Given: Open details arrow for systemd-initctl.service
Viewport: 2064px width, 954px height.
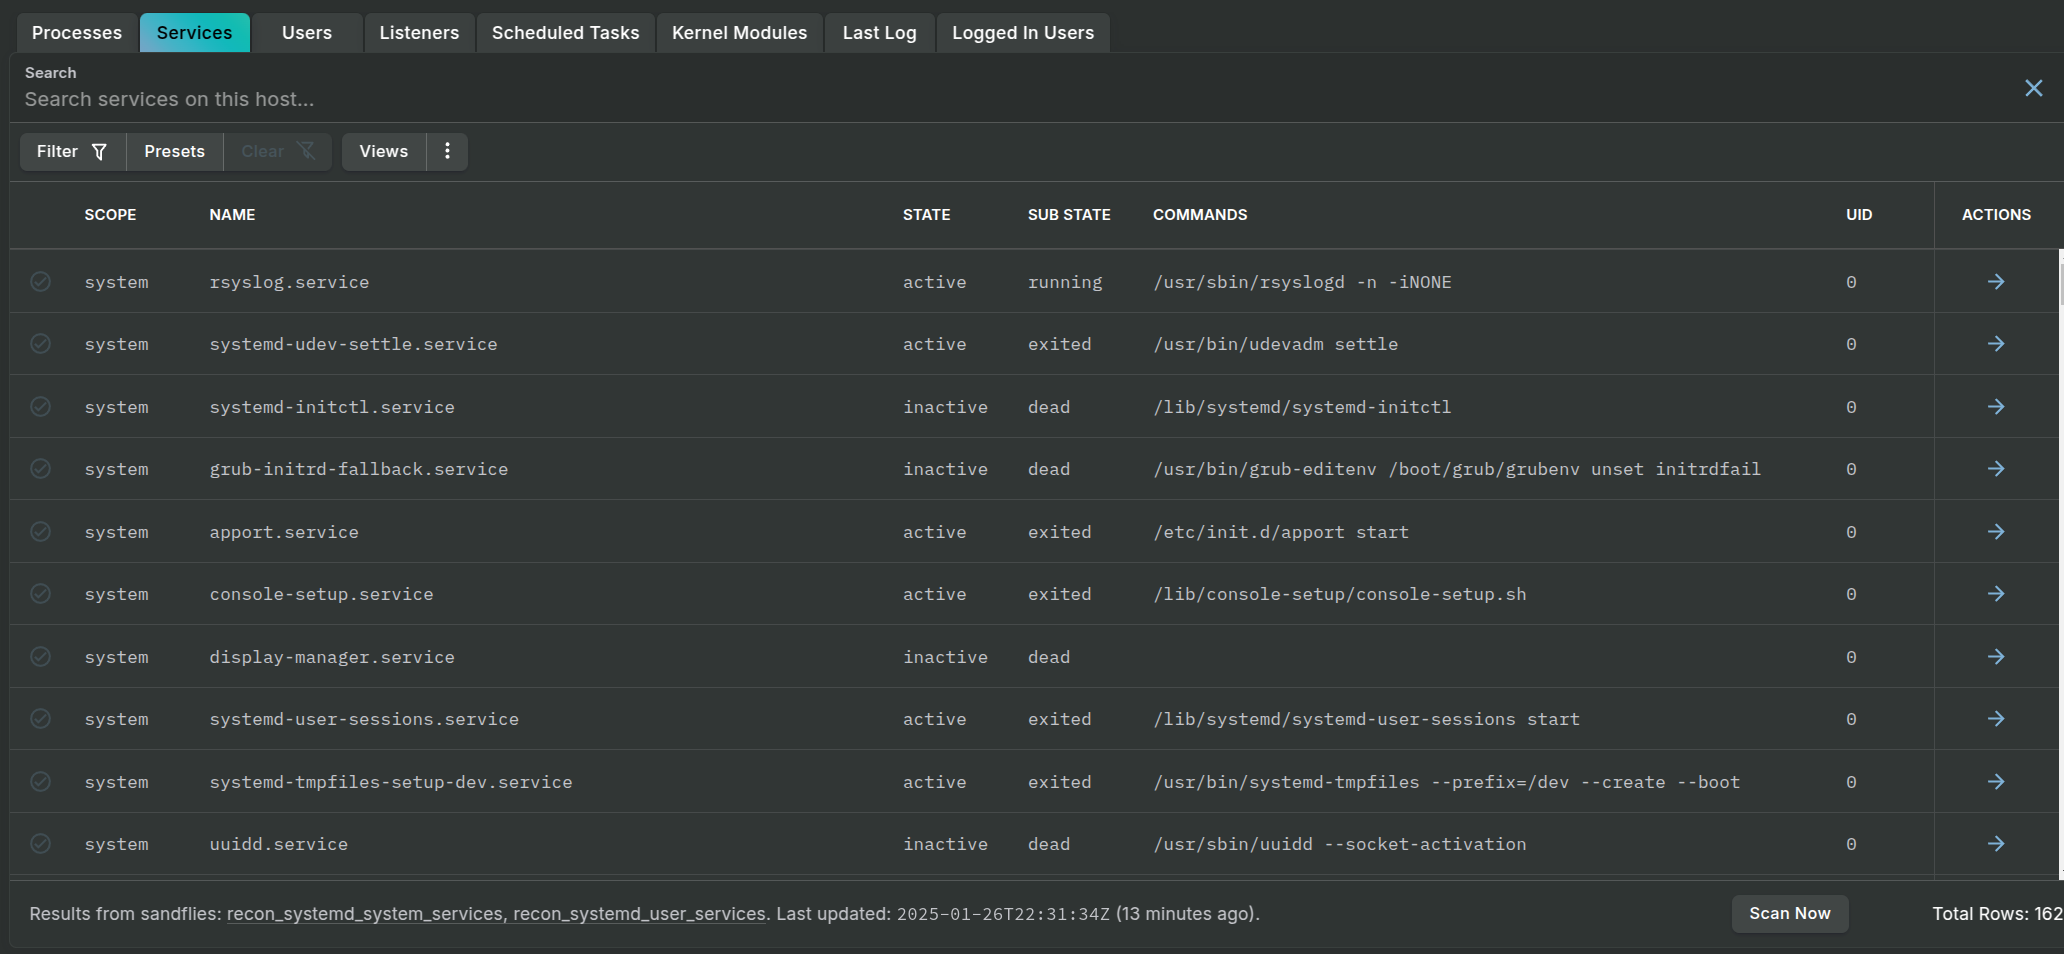Looking at the screenshot, I should point(1996,407).
